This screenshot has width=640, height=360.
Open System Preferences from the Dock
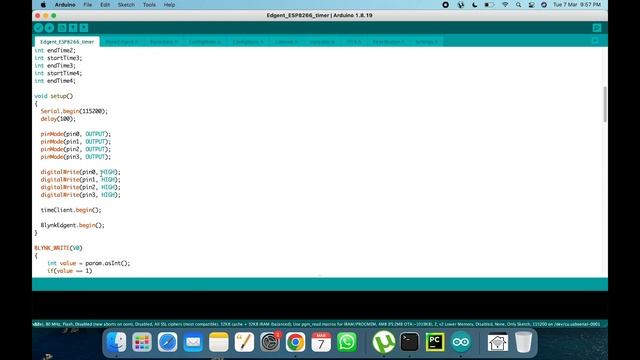tap(270, 342)
